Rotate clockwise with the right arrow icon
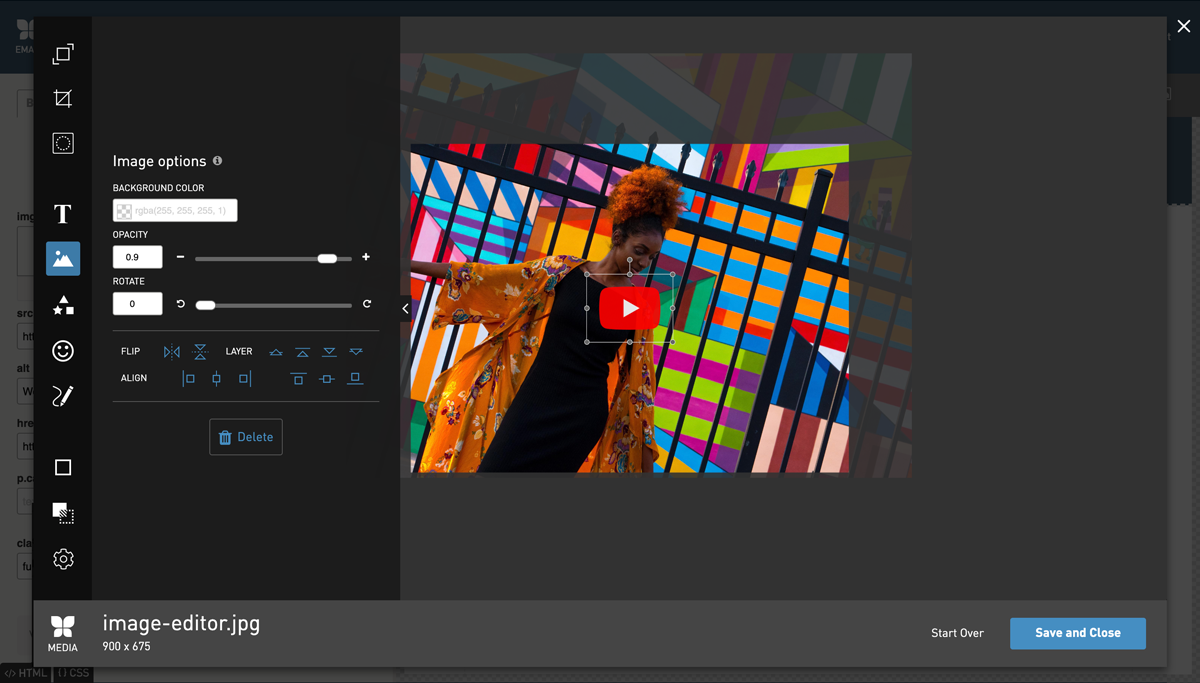The height and width of the screenshot is (683, 1200). pos(367,304)
